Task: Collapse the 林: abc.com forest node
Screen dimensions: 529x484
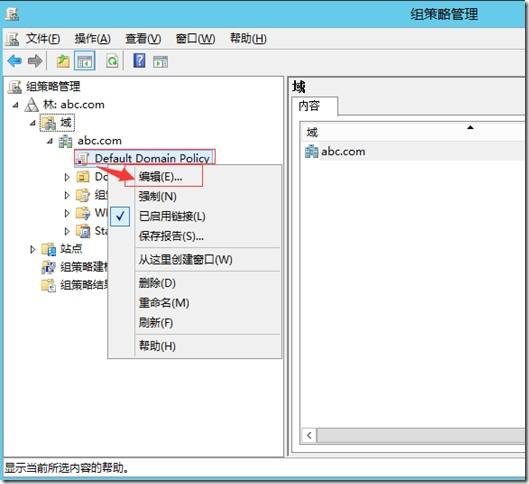Action: [16, 105]
